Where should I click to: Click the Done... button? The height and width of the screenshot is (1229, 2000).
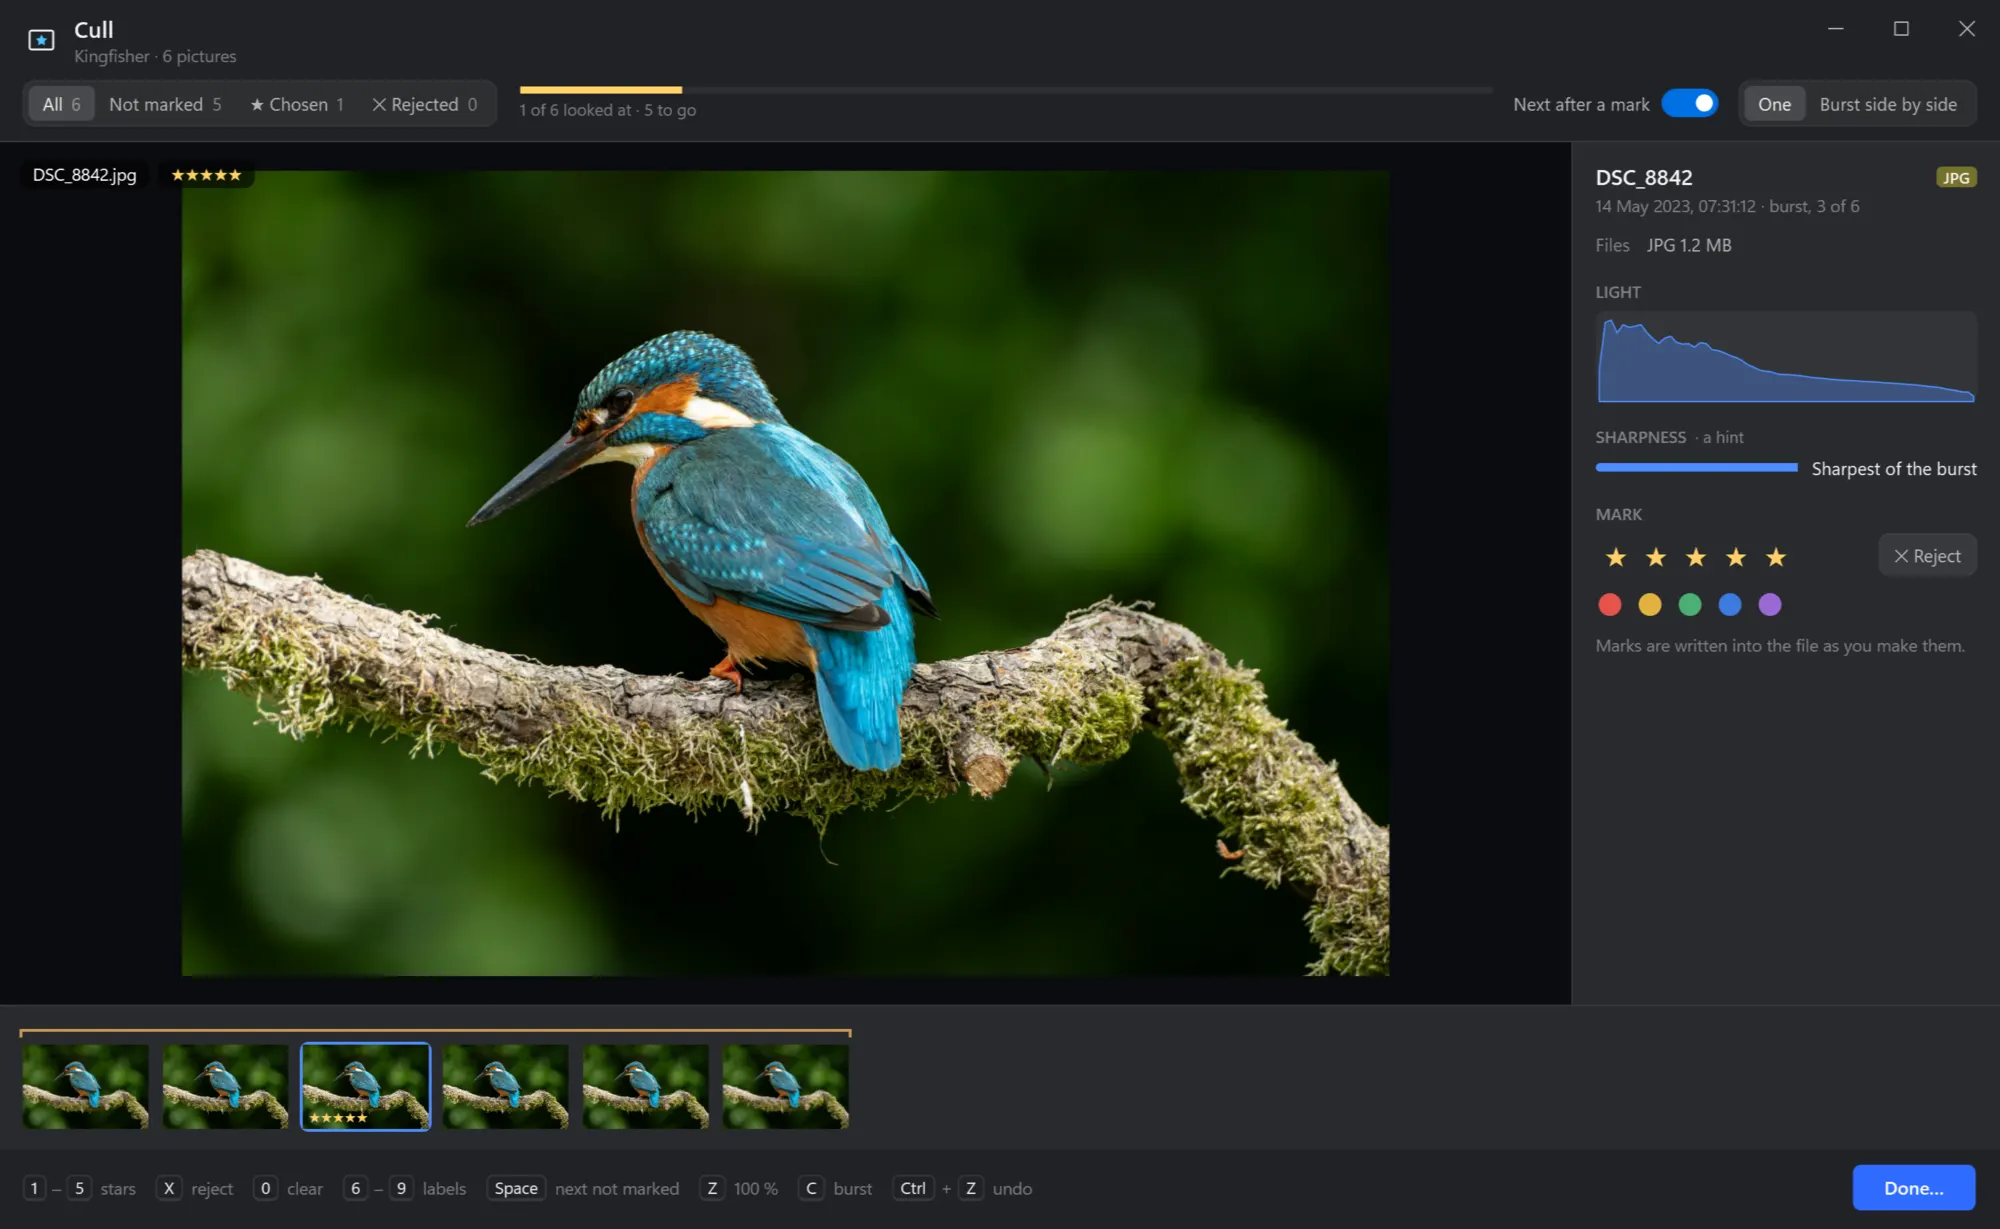(1913, 1188)
